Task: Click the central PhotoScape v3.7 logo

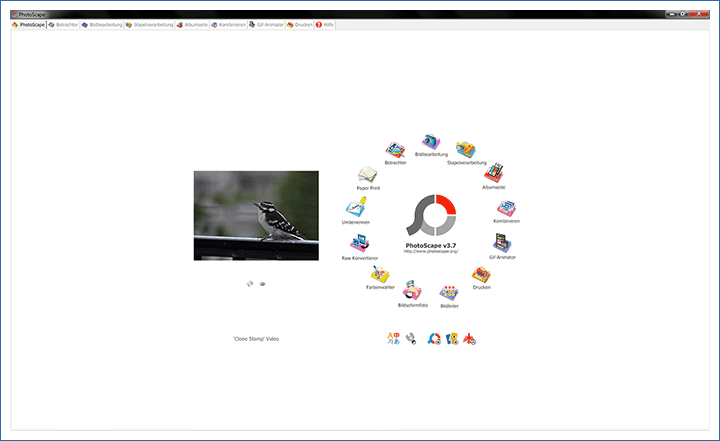Action: [431, 215]
